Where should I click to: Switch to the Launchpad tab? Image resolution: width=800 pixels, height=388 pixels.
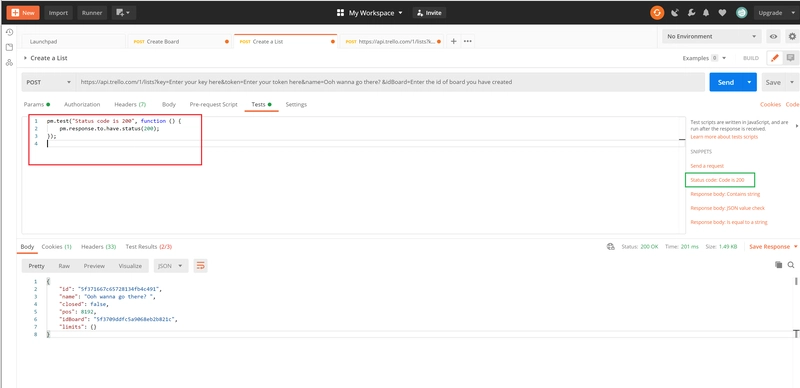tap(73, 41)
